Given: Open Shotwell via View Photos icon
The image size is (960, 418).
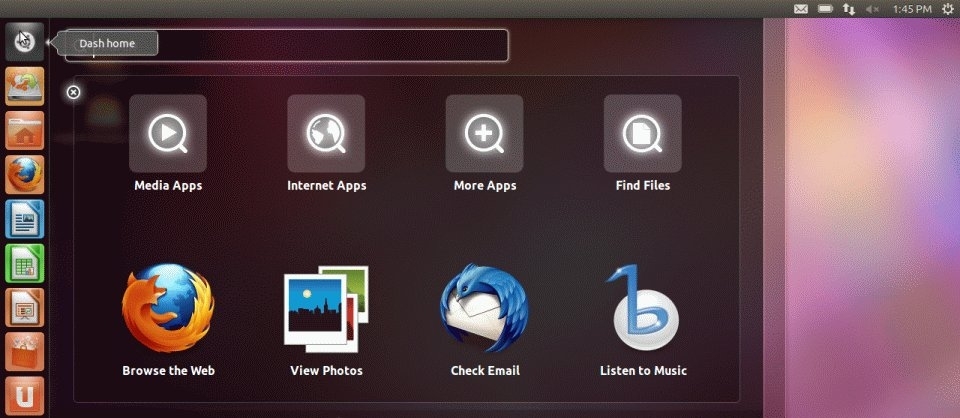Looking at the screenshot, I should tap(326, 308).
